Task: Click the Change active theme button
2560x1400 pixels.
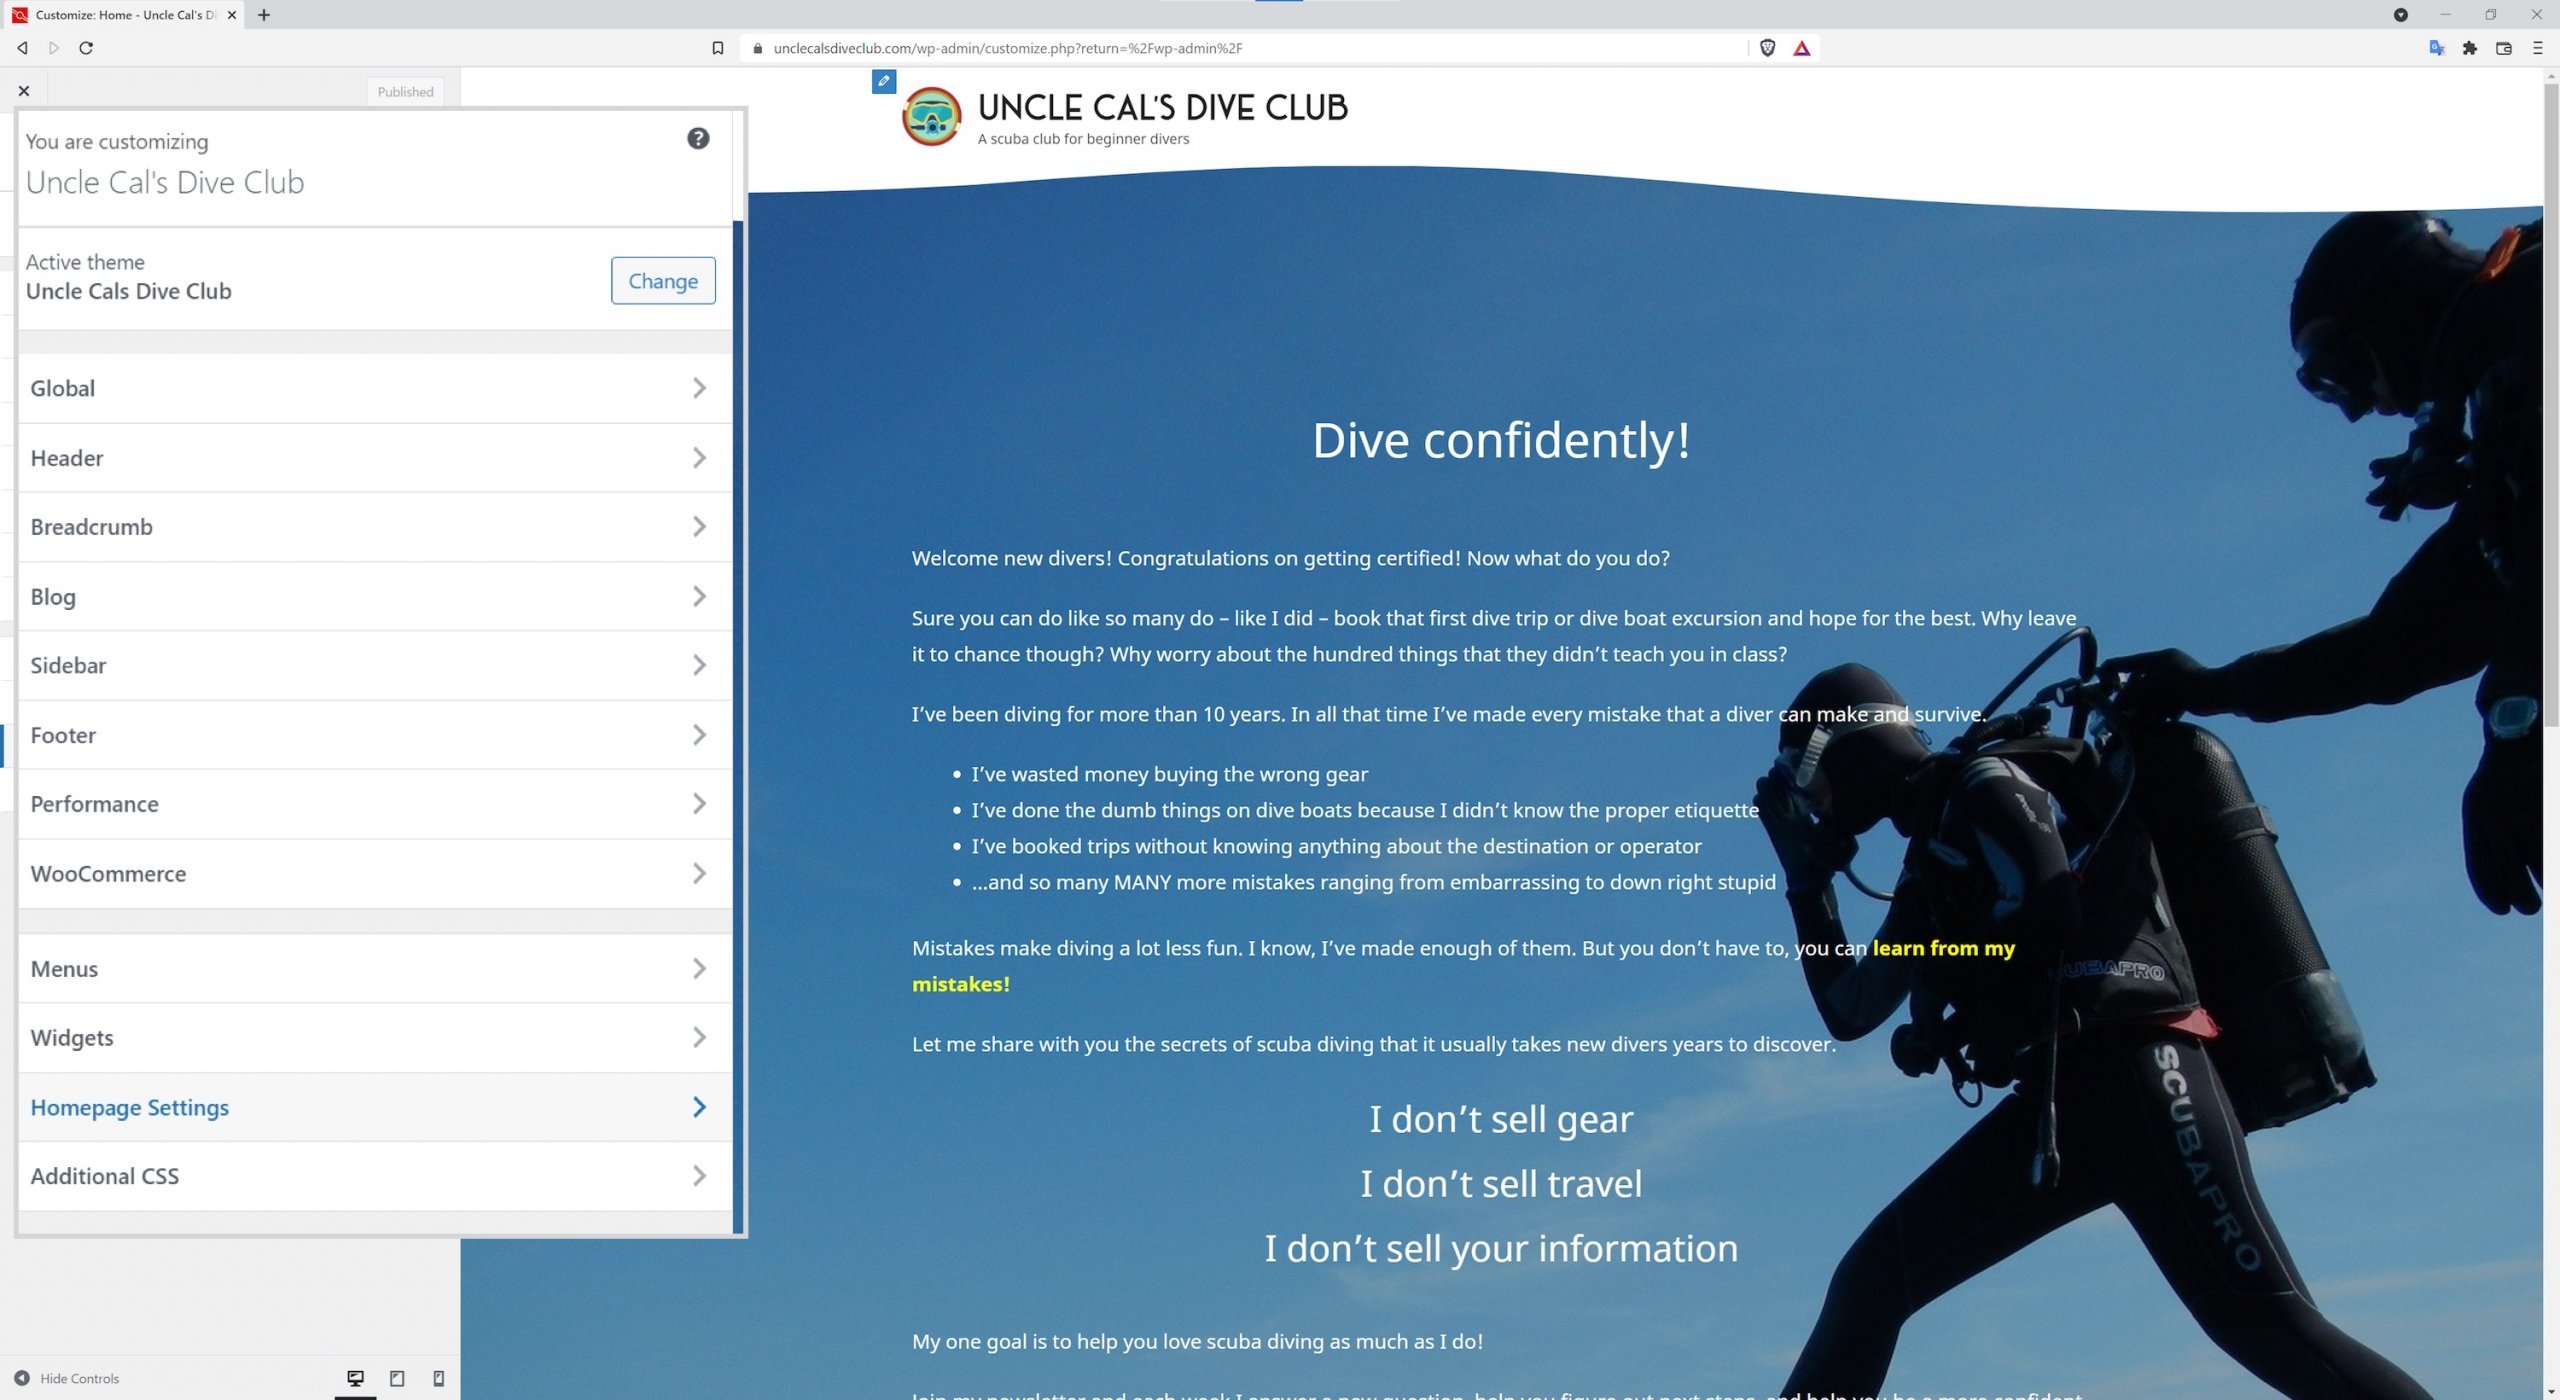Action: 663,281
